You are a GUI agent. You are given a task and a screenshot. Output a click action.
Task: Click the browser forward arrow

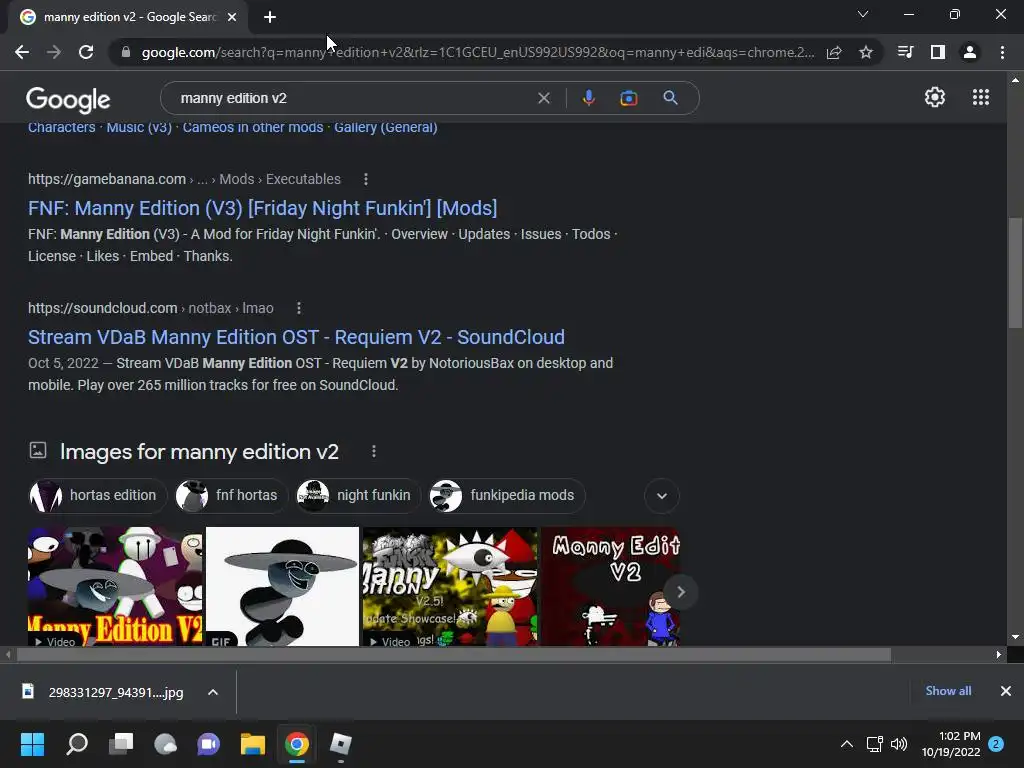pyautogui.click(x=54, y=52)
